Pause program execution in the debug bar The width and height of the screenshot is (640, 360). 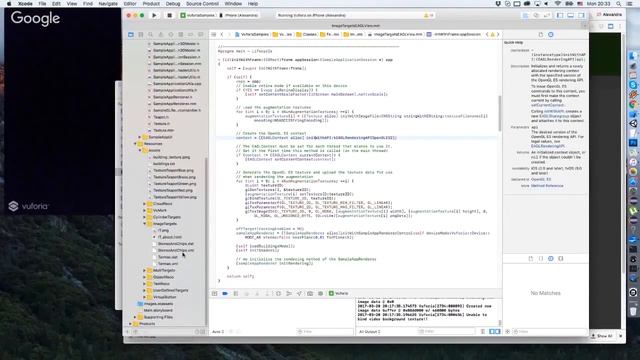pos(236,293)
